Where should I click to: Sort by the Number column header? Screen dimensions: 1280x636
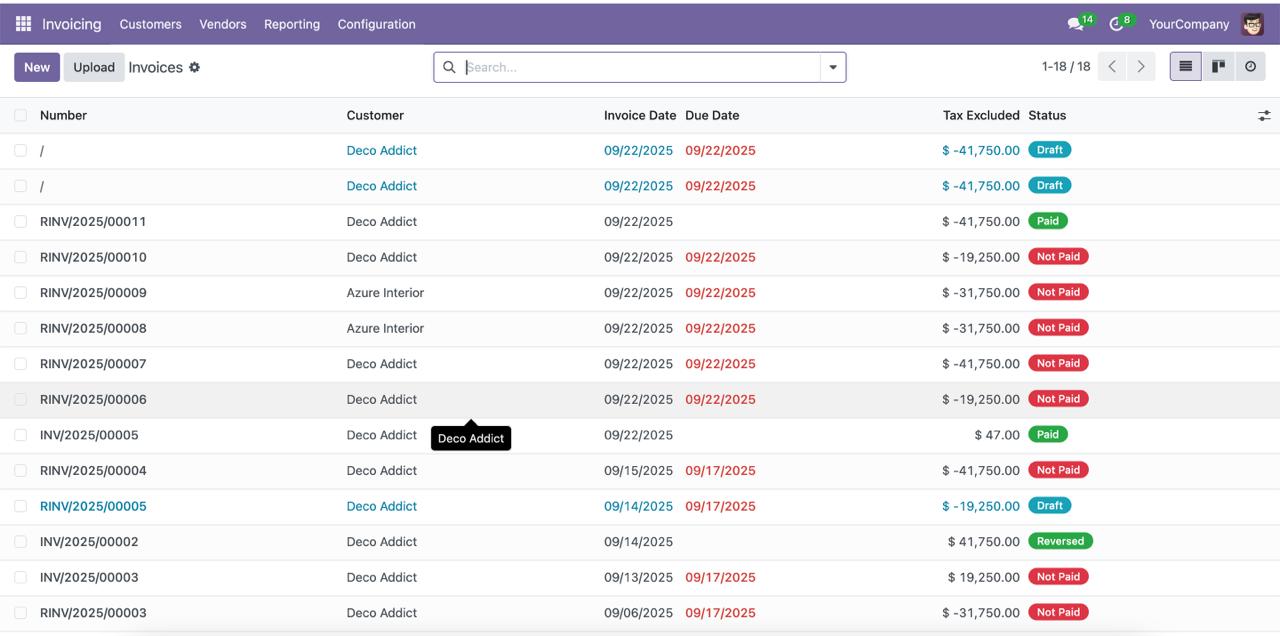[x=63, y=115]
